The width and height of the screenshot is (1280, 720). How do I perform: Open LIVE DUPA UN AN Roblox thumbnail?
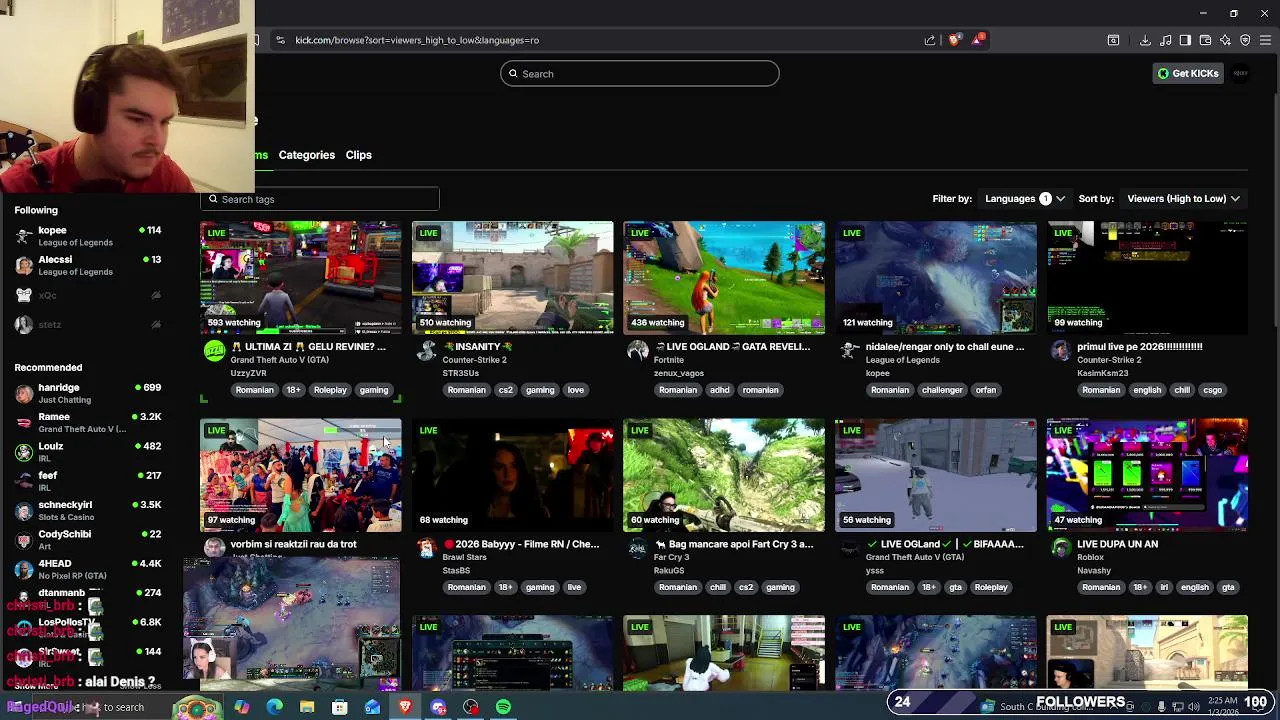click(1147, 475)
